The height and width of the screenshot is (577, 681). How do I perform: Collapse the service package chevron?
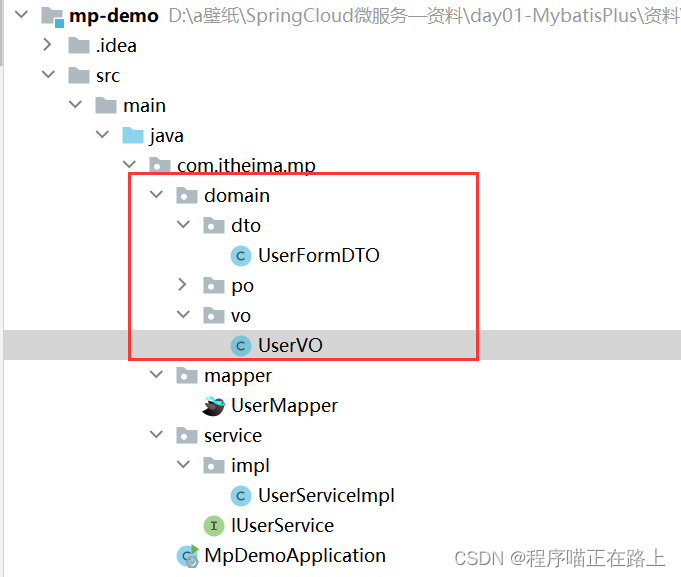[156, 434]
